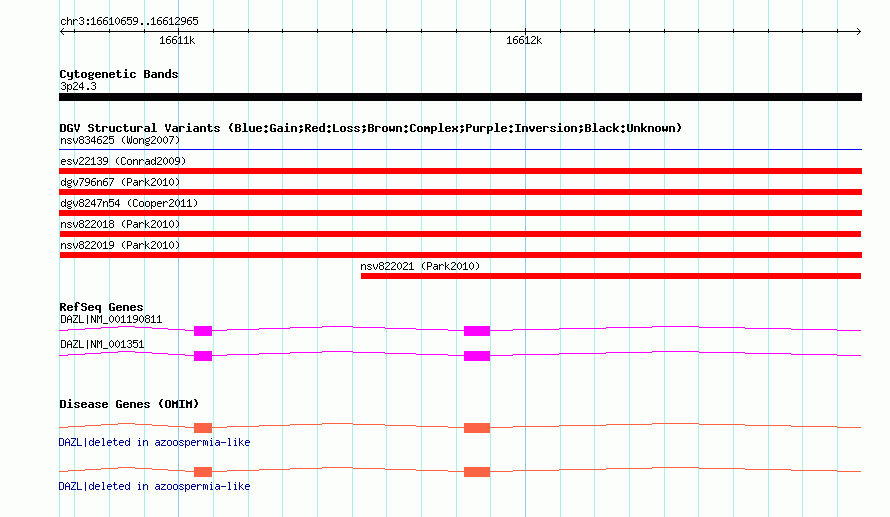890x517 pixels.
Task: Click the 16611k ruler tick label
Action: click(x=177, y=40)
